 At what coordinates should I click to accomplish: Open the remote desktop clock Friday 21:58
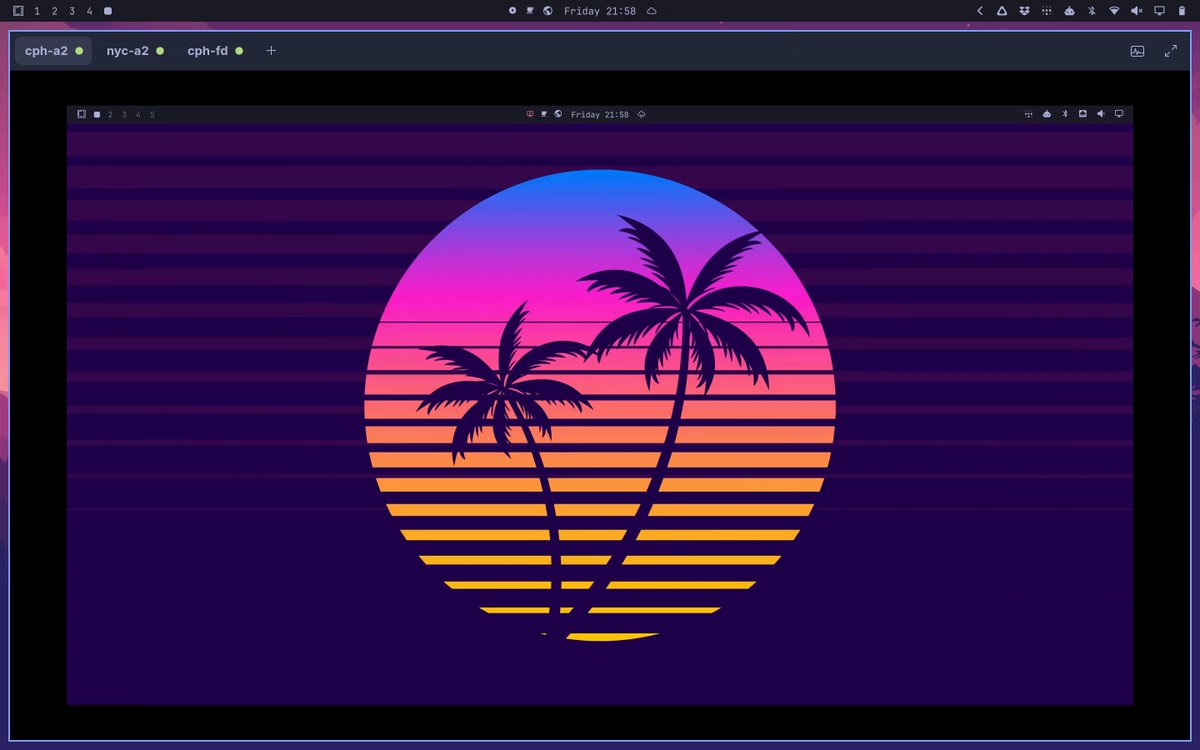pyautogui.click(x=600, y=114)
